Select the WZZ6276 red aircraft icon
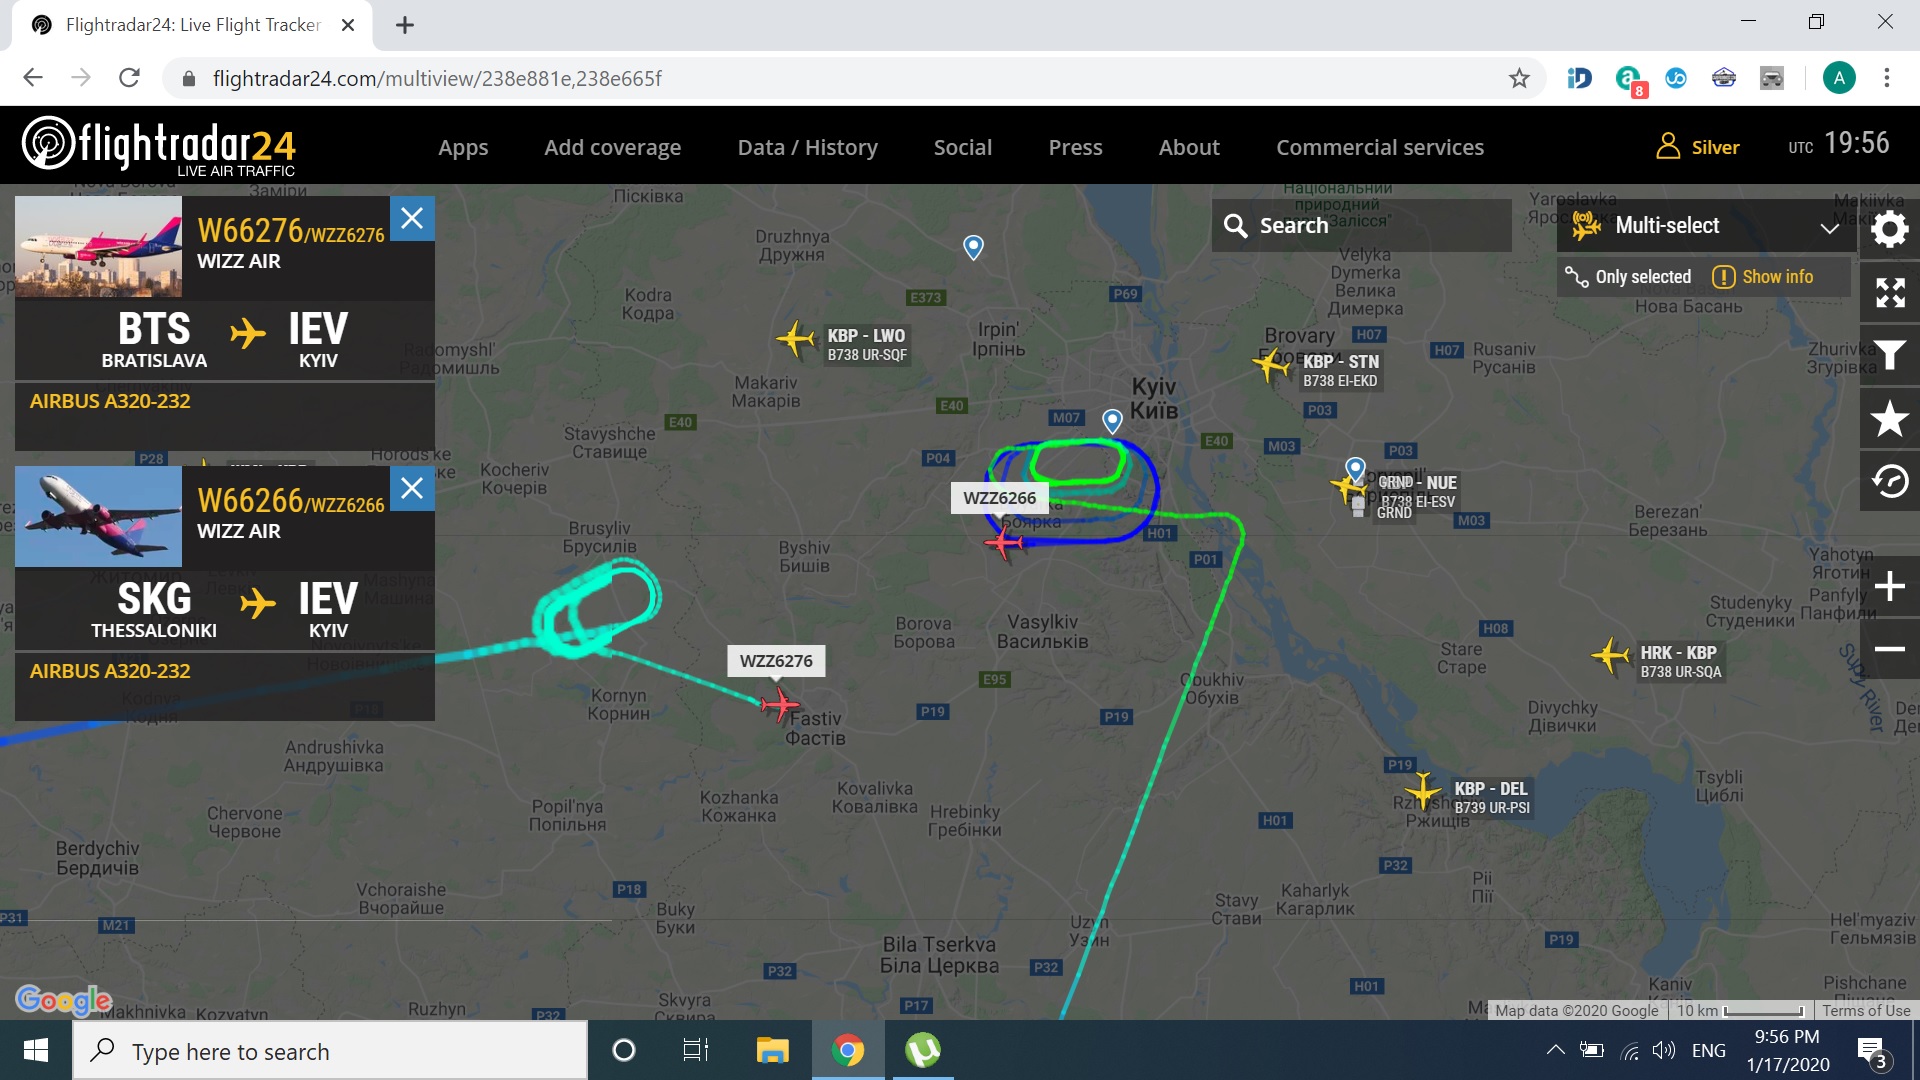The width and height of the screenshot is (1920, 1080). [x=780, y=705]
